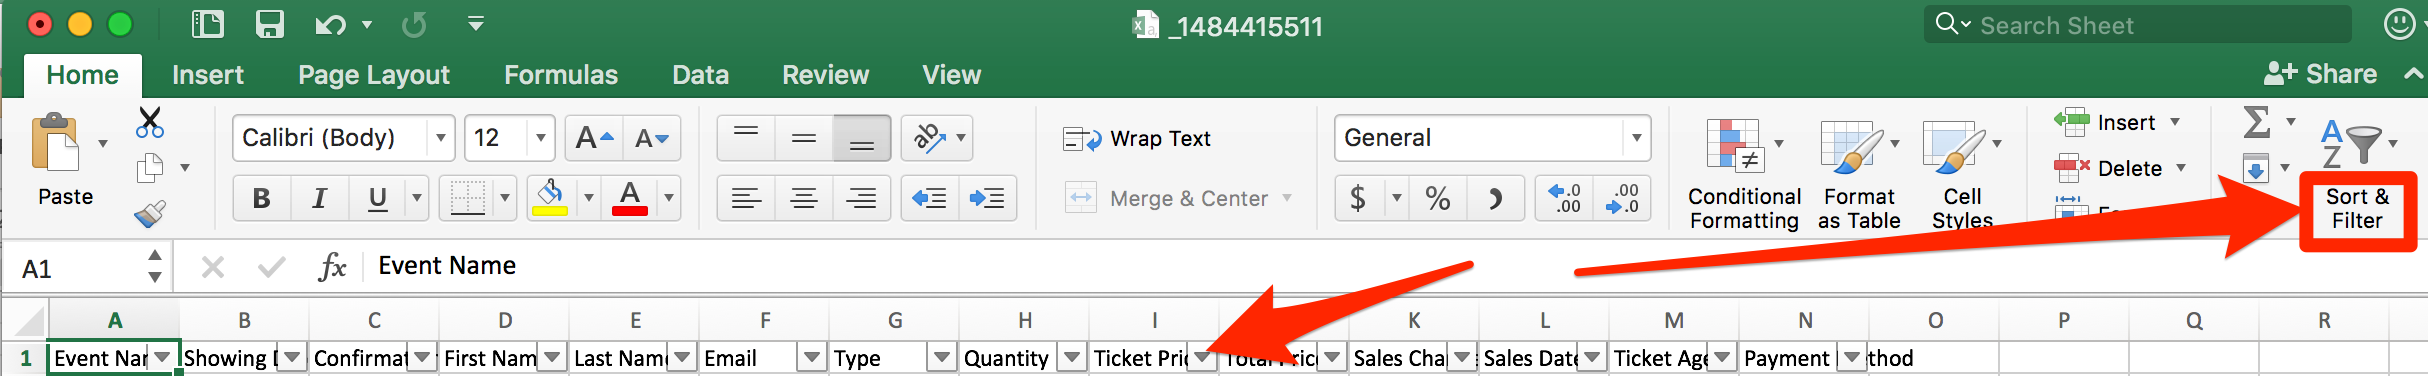Align text to top

pos(746,138)
